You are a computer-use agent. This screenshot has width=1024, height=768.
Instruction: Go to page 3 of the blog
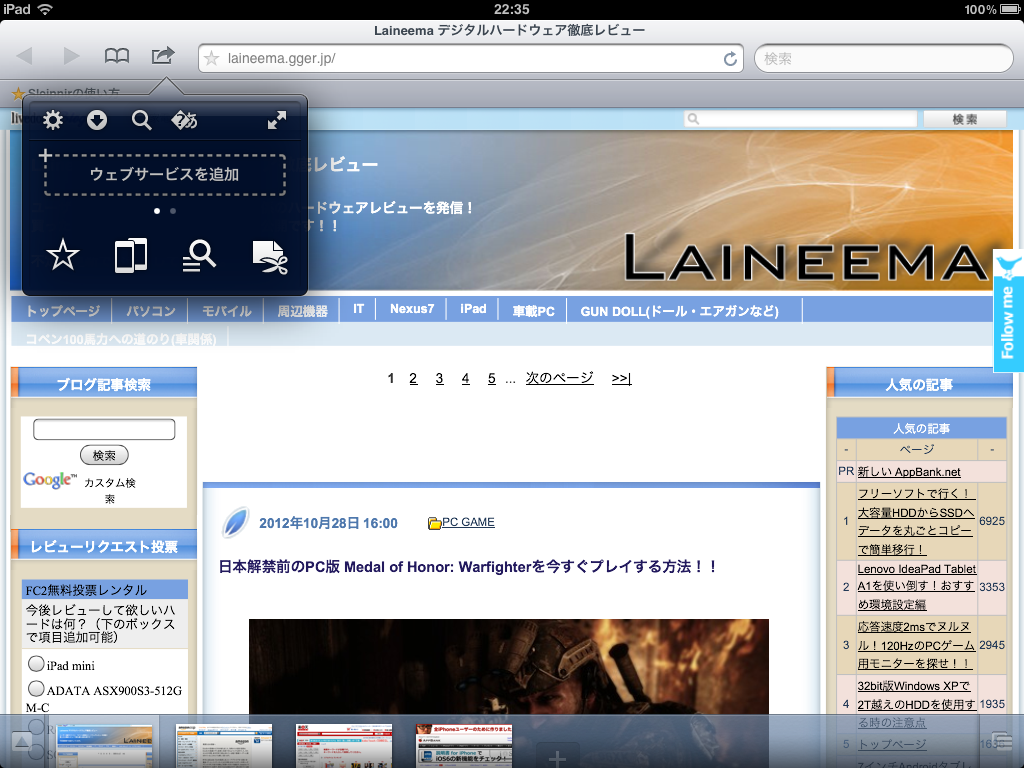point(440,379)
